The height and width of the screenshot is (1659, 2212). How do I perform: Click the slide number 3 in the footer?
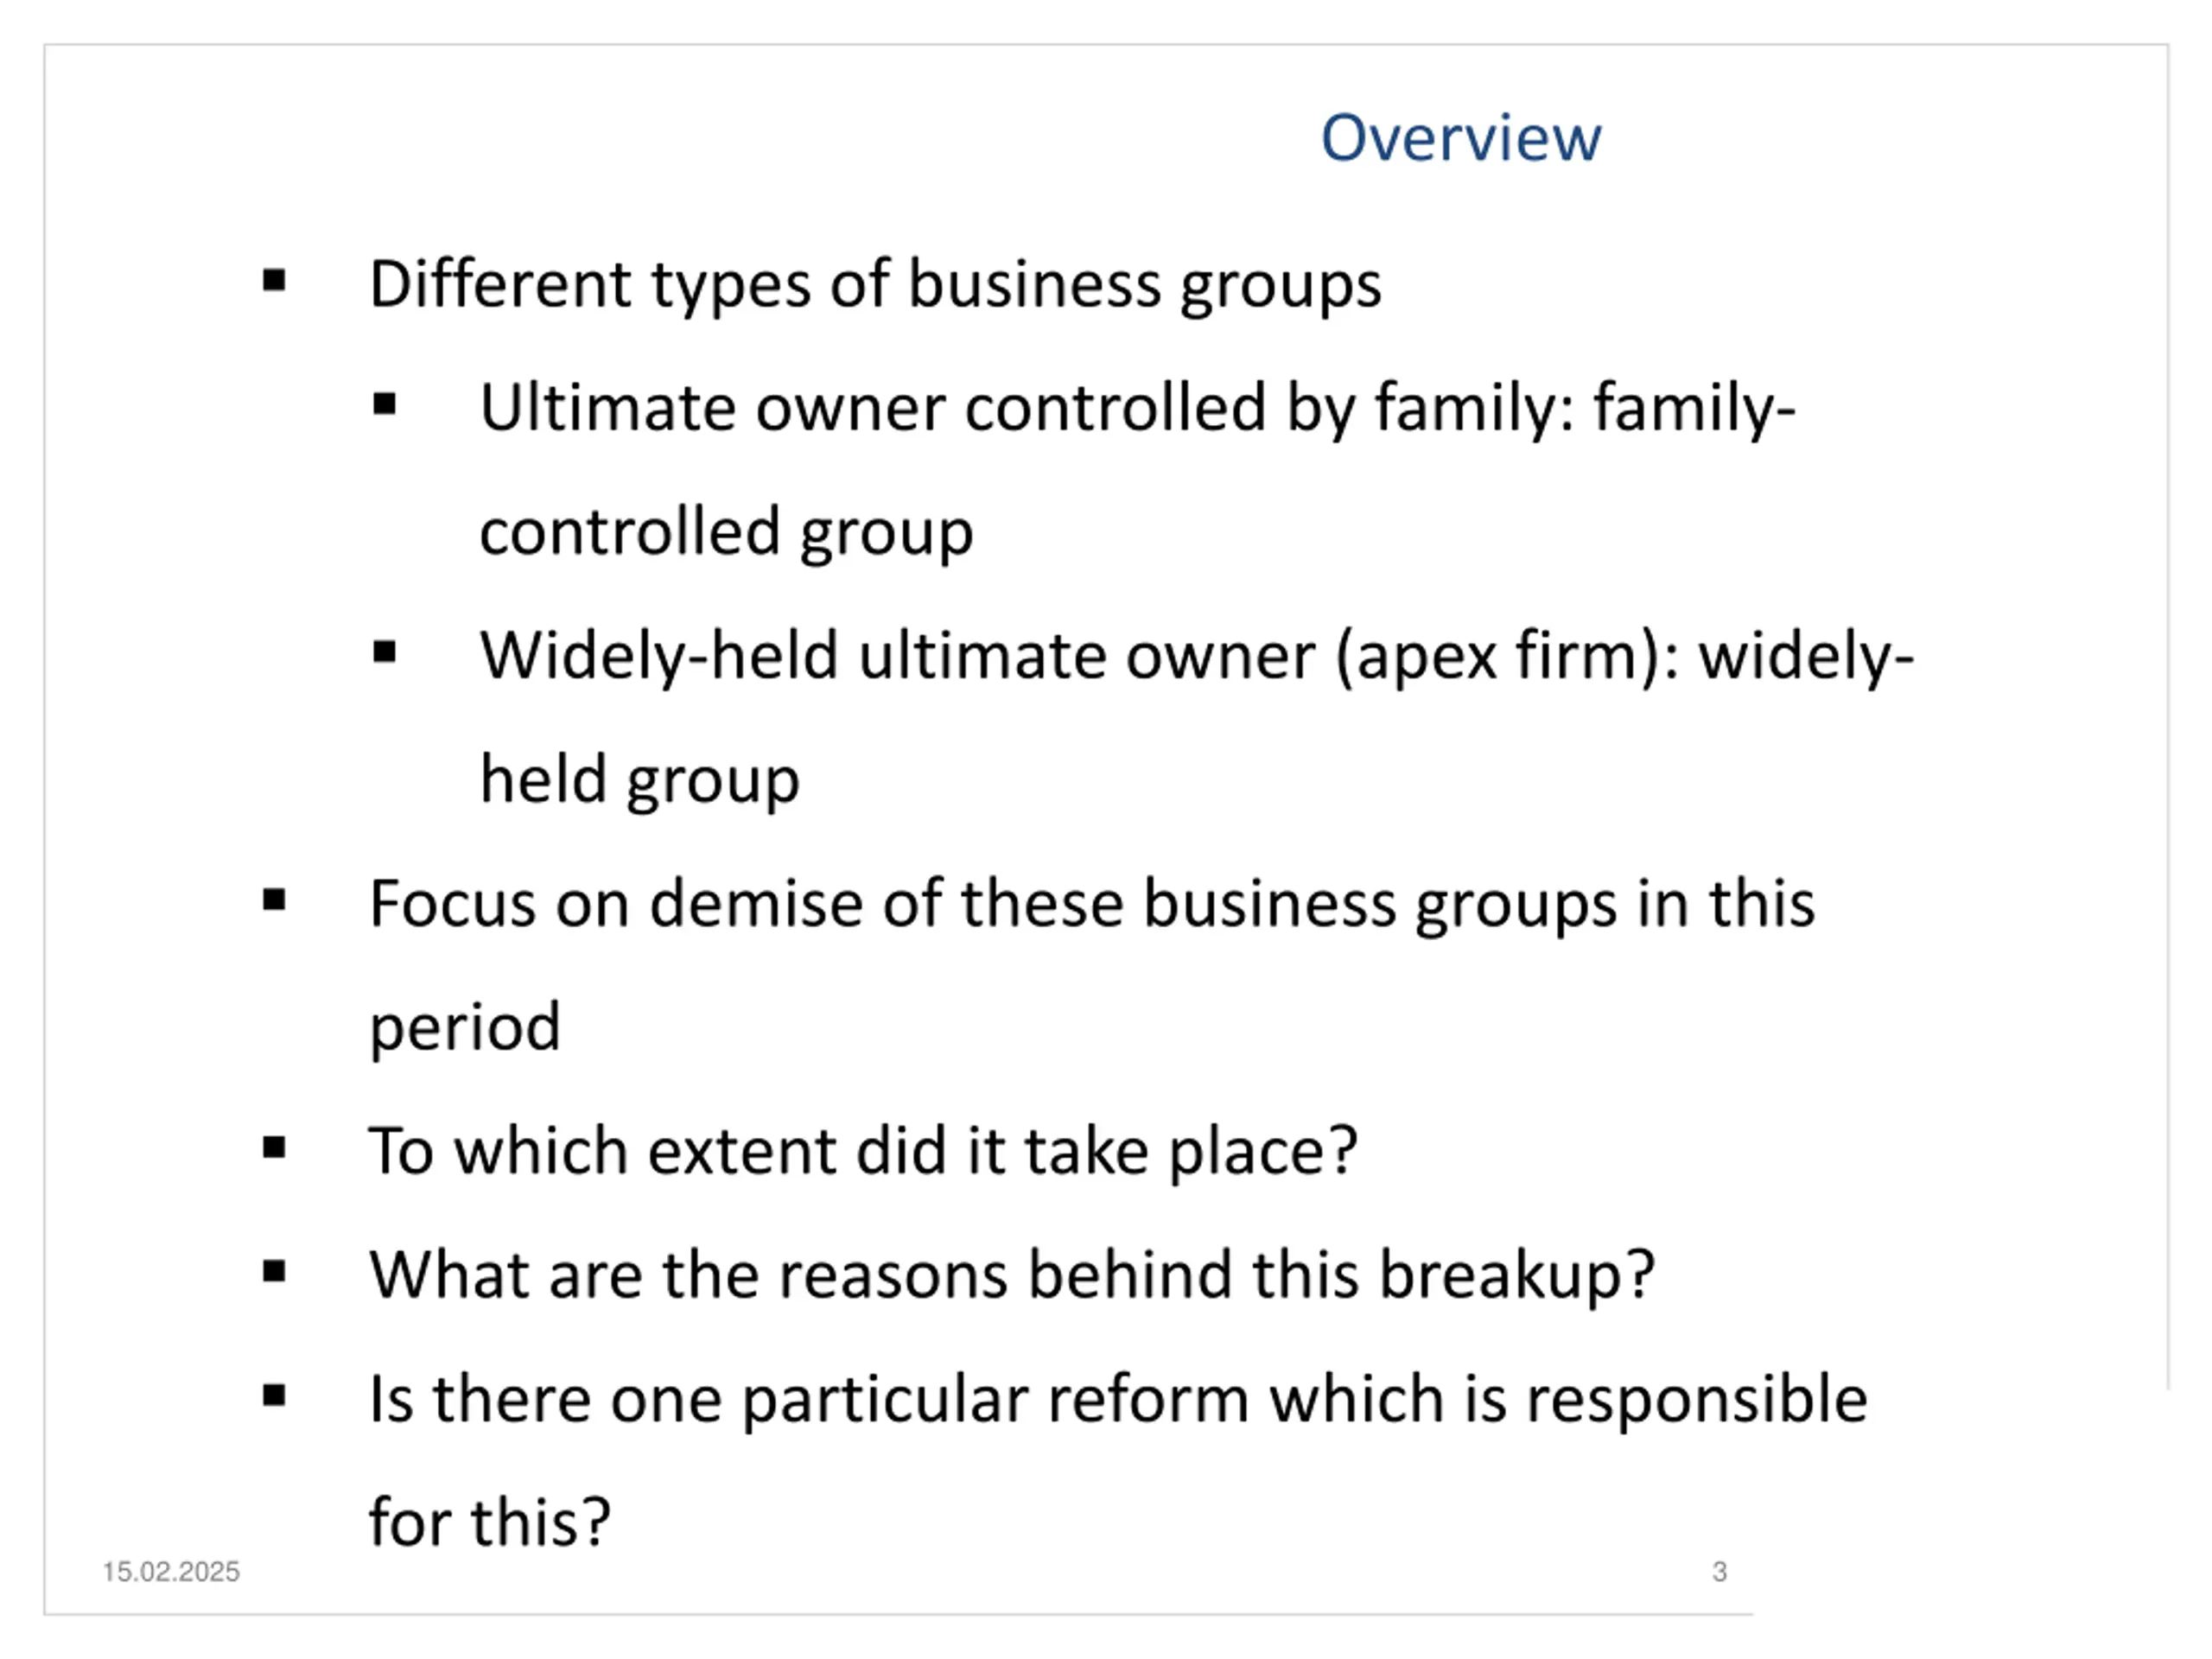click(x=1719, y=1572)
